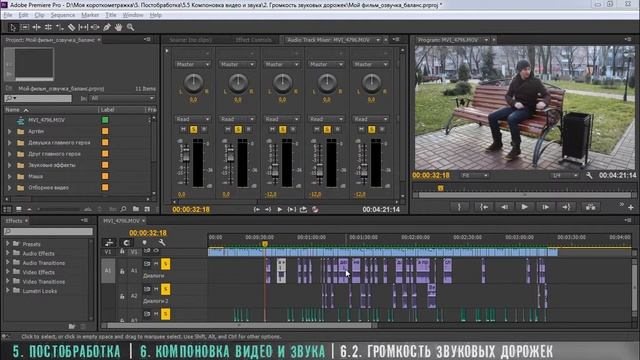Image resolution: width=640 pixels, height=360 pixels.
Task: Select the Razor tool
Action: point(71,27)
